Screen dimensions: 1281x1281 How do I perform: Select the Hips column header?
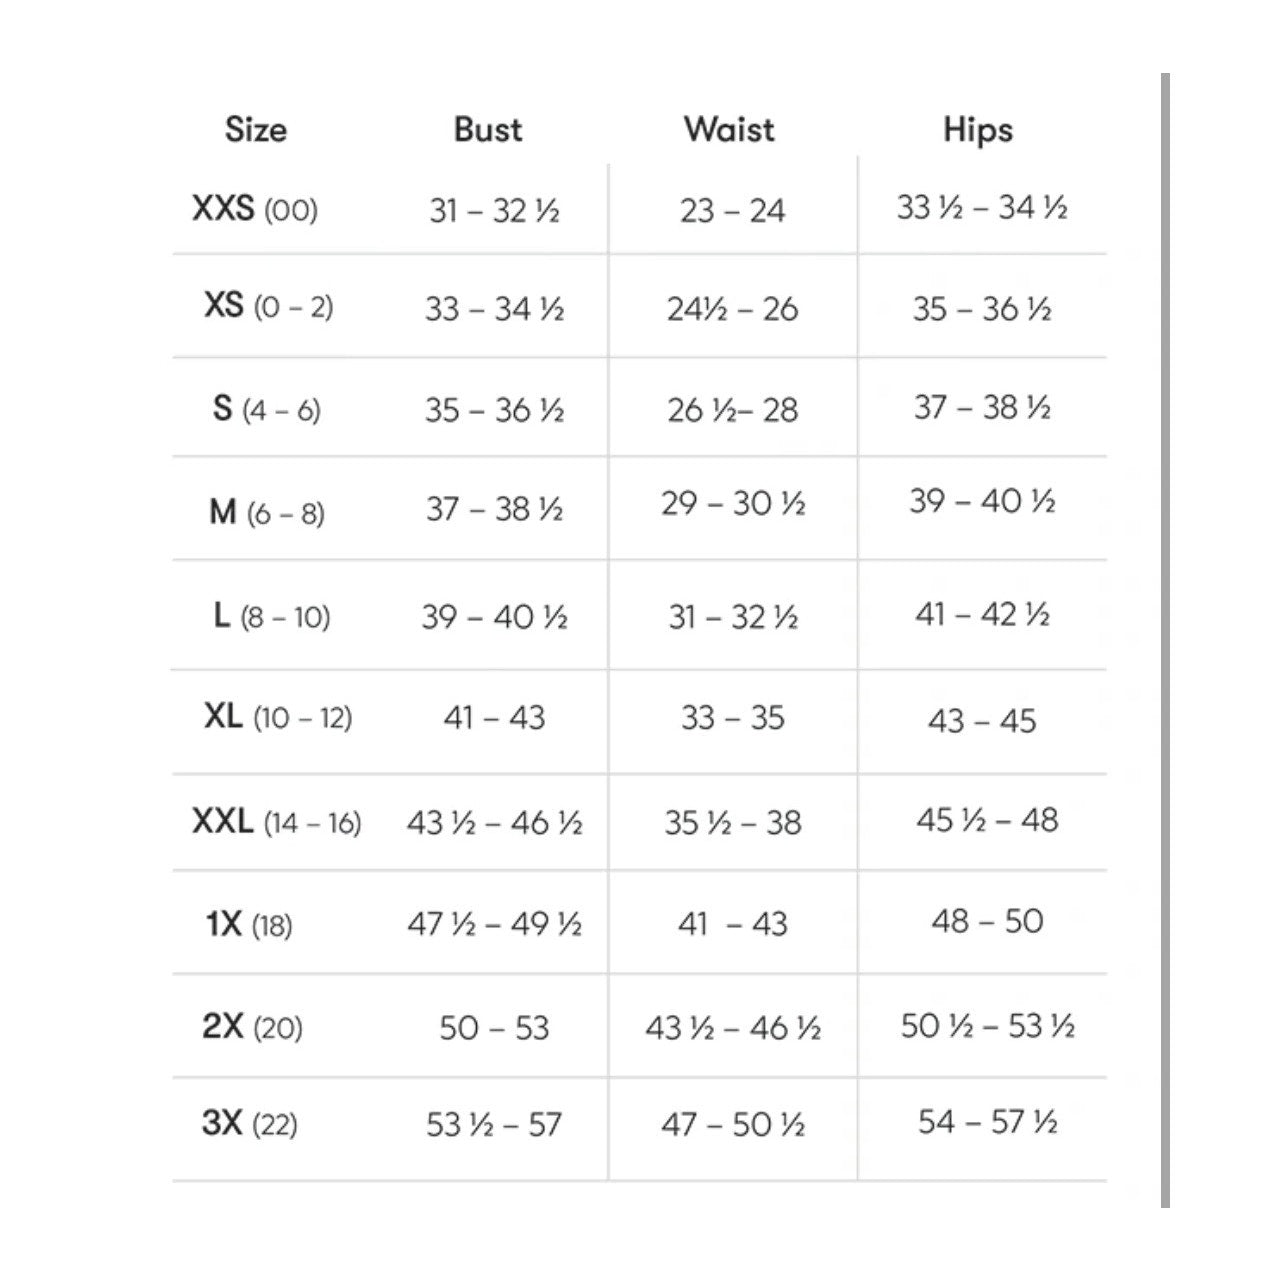click(x=978, y=130)
